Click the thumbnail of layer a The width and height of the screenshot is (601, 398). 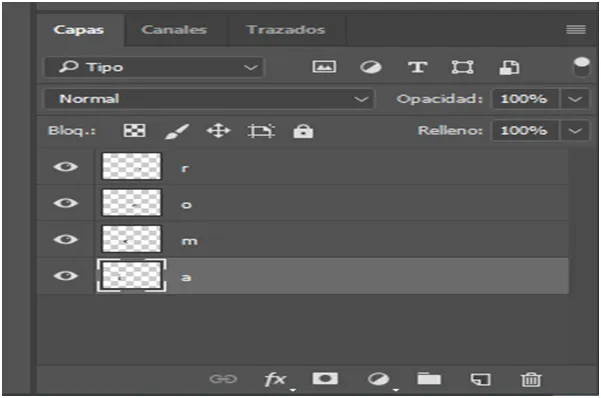point(131,275)
